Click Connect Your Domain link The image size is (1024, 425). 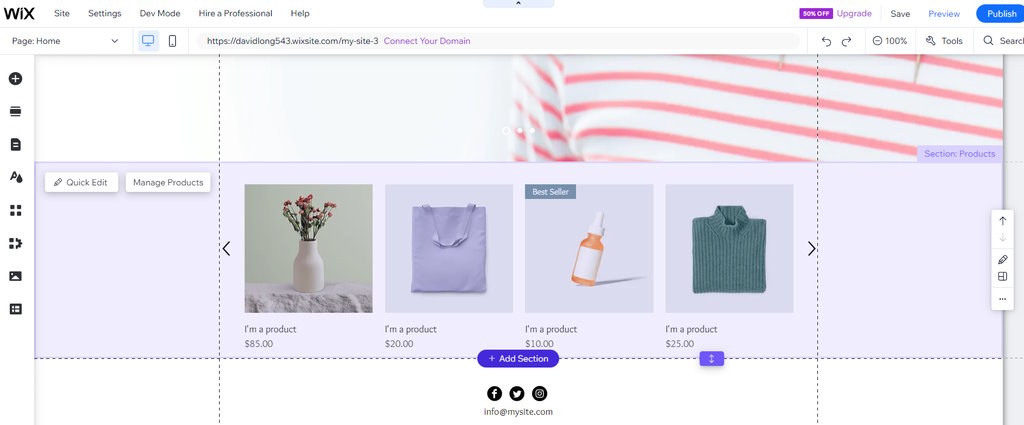pos(427,41)
